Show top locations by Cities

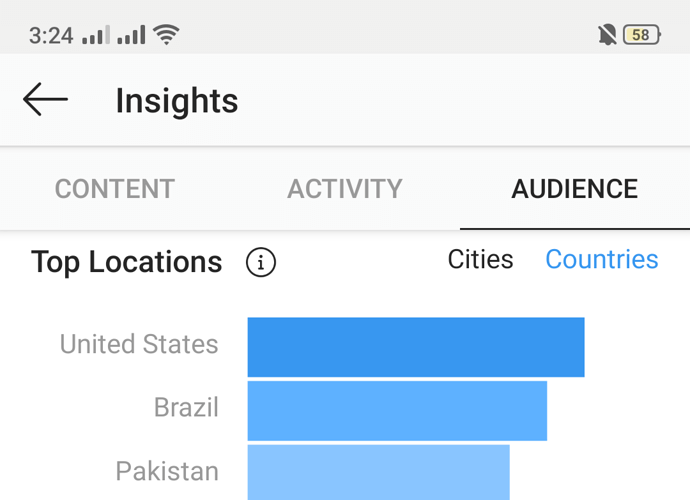click(x=480, y=260)
